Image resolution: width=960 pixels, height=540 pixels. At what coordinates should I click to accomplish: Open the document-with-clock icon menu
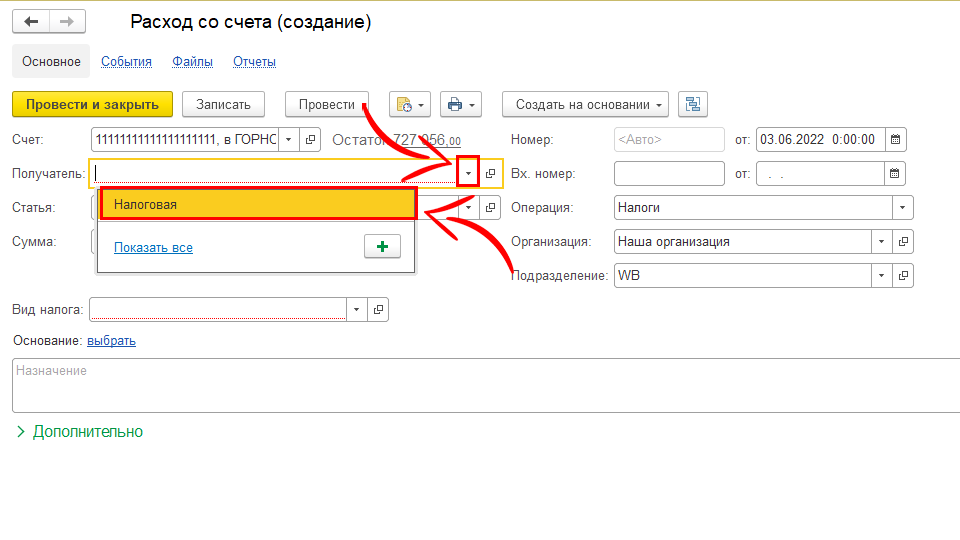click(x=410, y=105)
